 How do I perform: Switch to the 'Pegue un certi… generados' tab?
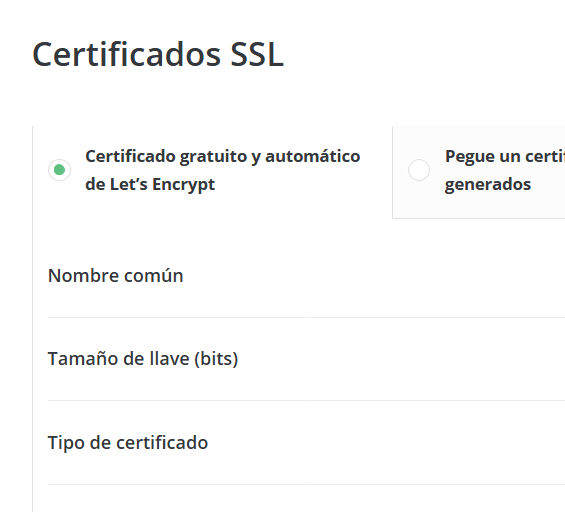pos(479,172)
